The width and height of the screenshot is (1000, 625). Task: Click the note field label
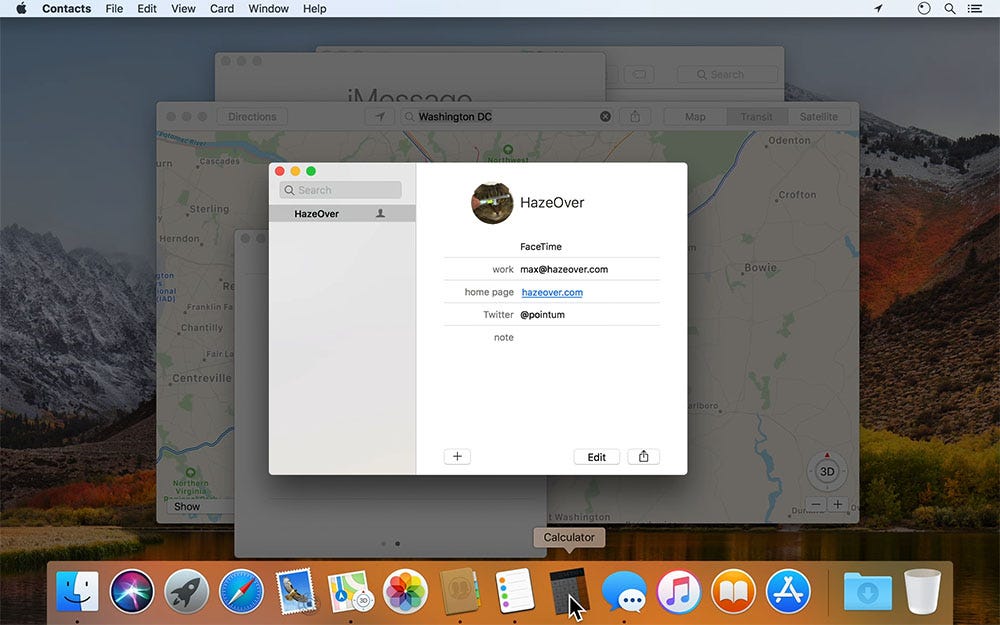pos(504,337)
